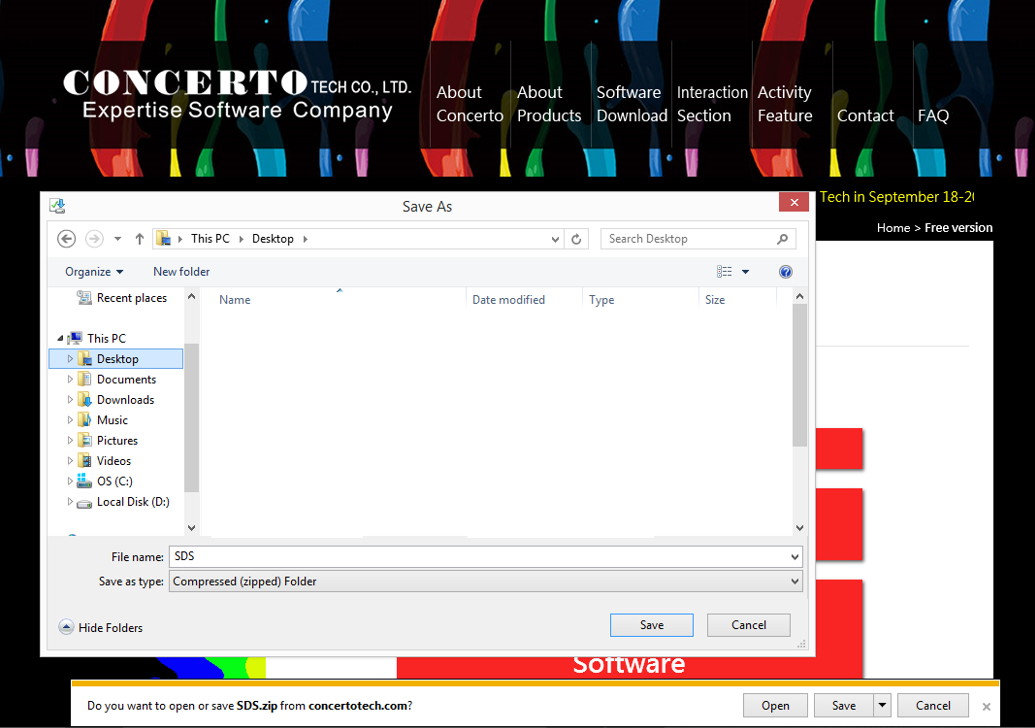Click the New folder button
The height and width of the screenshot is (728, 1035).
click(181, 272)
